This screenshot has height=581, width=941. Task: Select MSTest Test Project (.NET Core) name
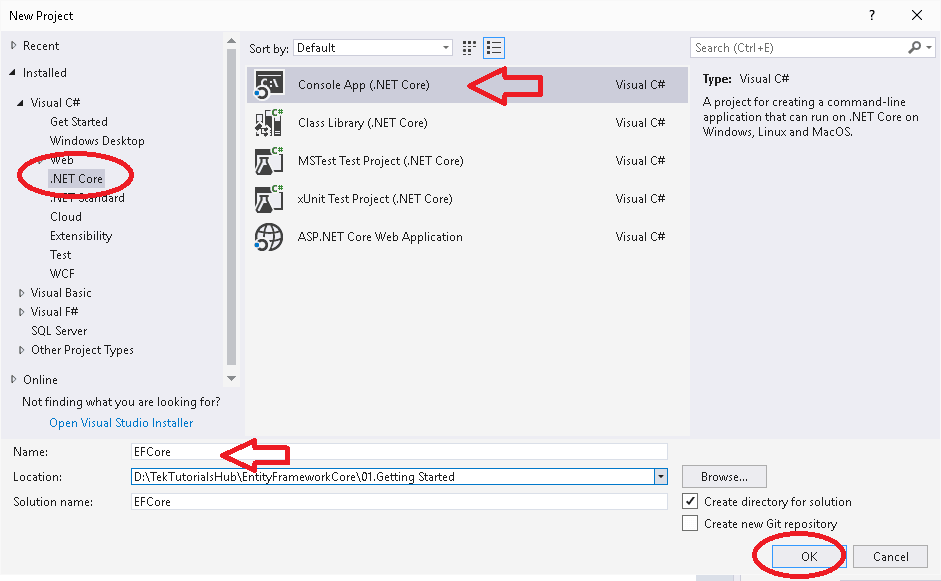coord(380,161)
